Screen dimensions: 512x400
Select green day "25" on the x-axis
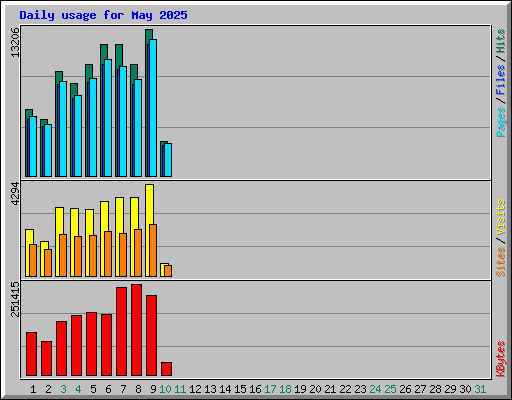tap(390, 389)
